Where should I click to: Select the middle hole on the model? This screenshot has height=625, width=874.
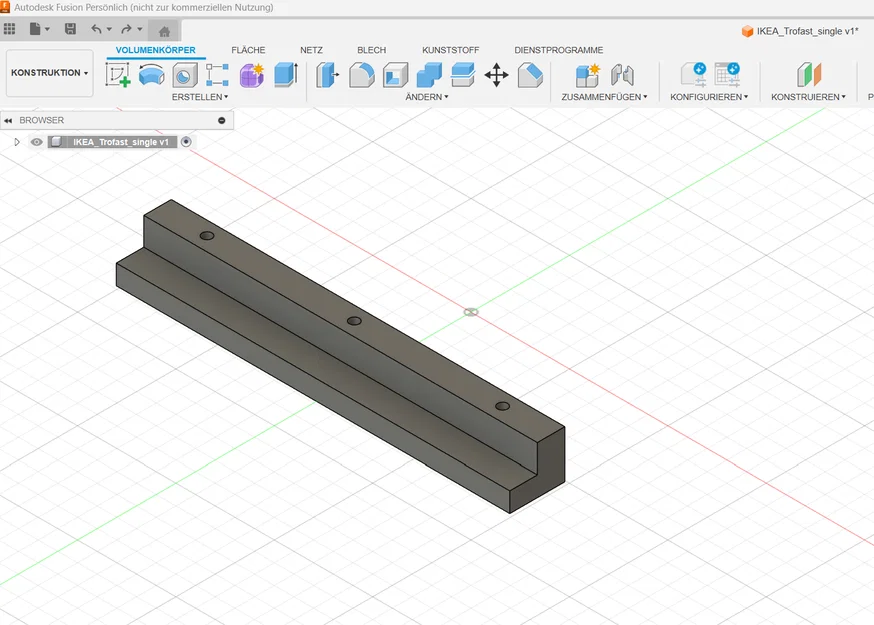click(x=354, y=321)
